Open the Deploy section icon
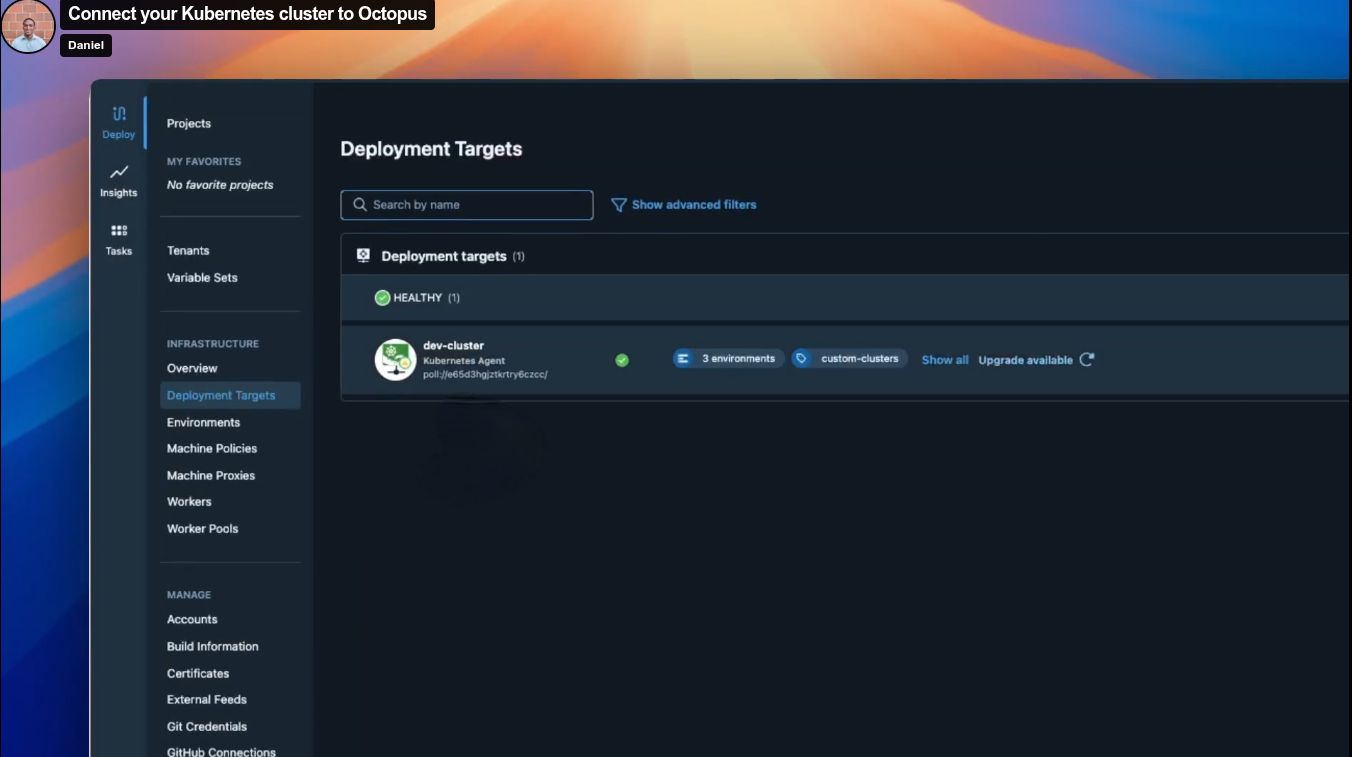The height and width of the screenshot is (757, 1352). click(119, 114)
